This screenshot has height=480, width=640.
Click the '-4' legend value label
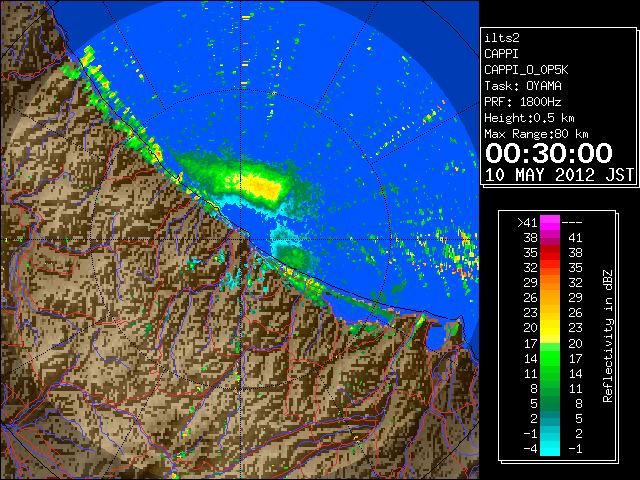[531, 449]
